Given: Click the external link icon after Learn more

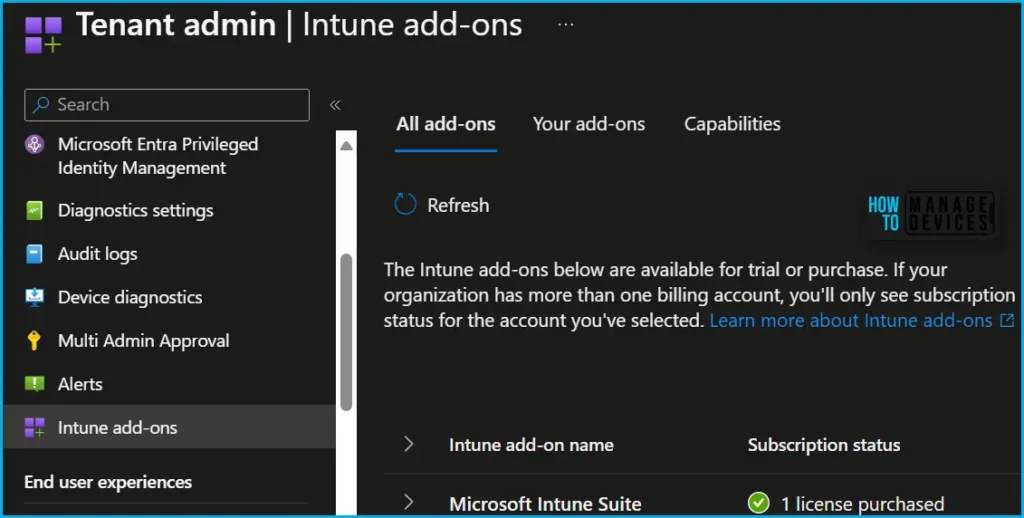Looking at the screenshot, I should (x=1006, y=320).
